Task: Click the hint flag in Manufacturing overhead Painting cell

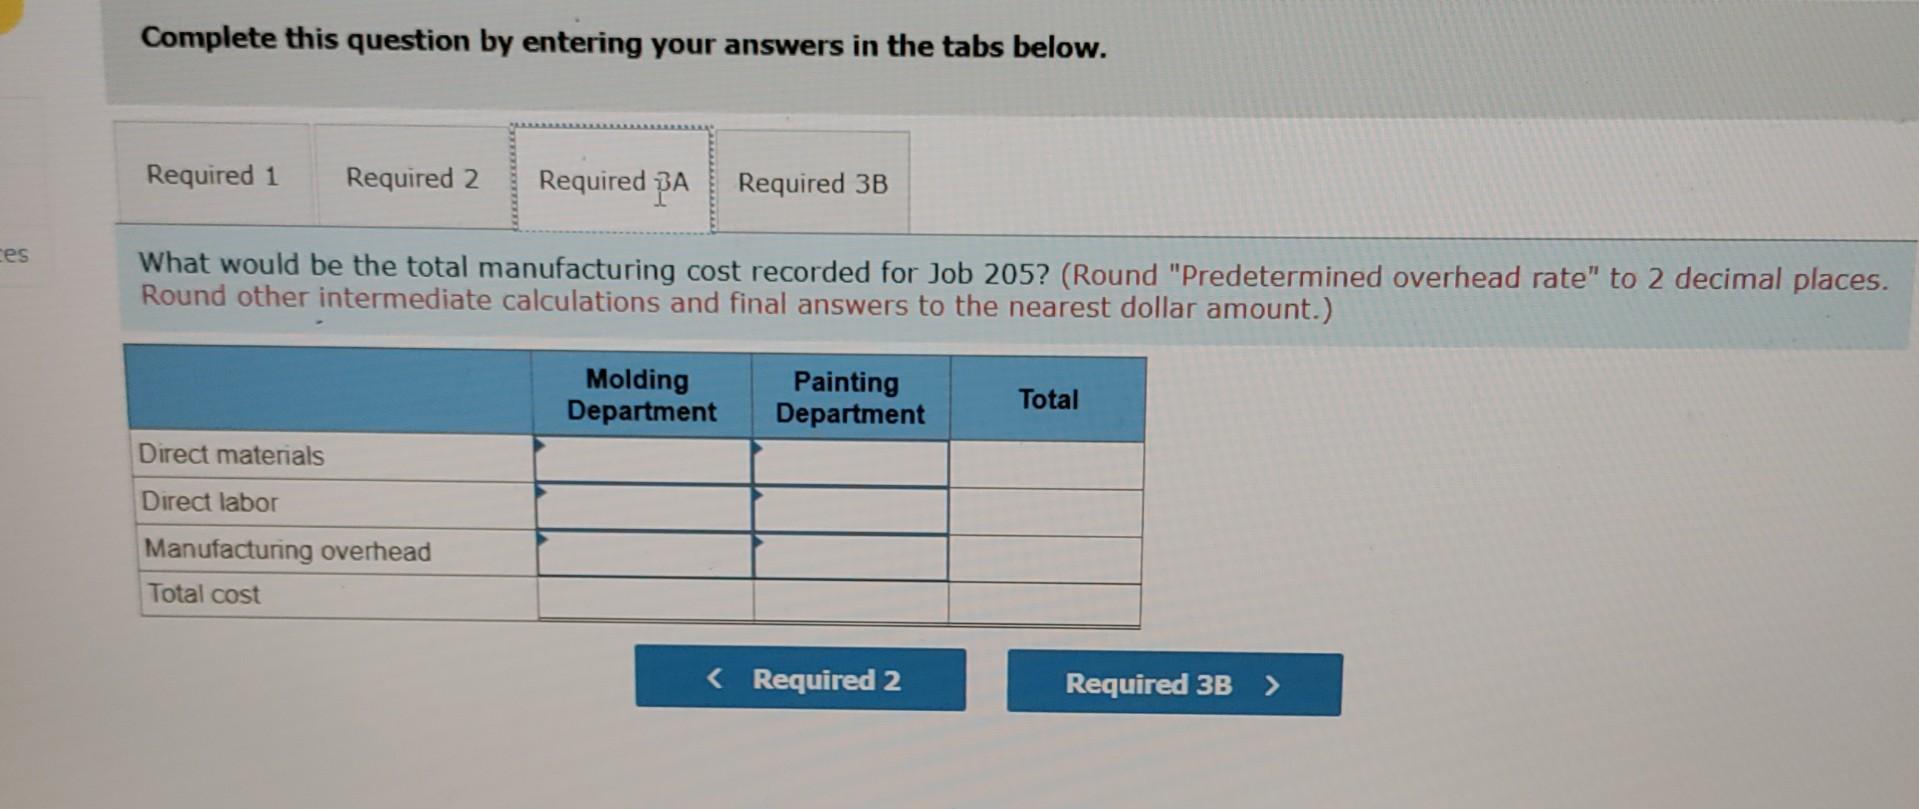Action: (758, 540)
